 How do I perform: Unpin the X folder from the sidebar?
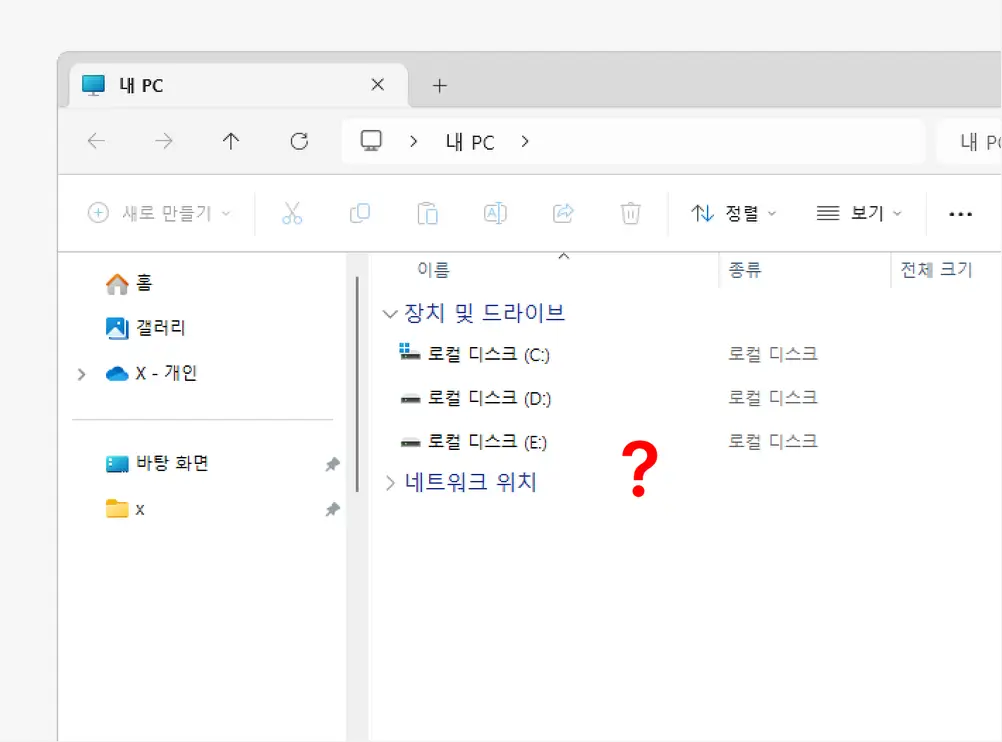332,508
